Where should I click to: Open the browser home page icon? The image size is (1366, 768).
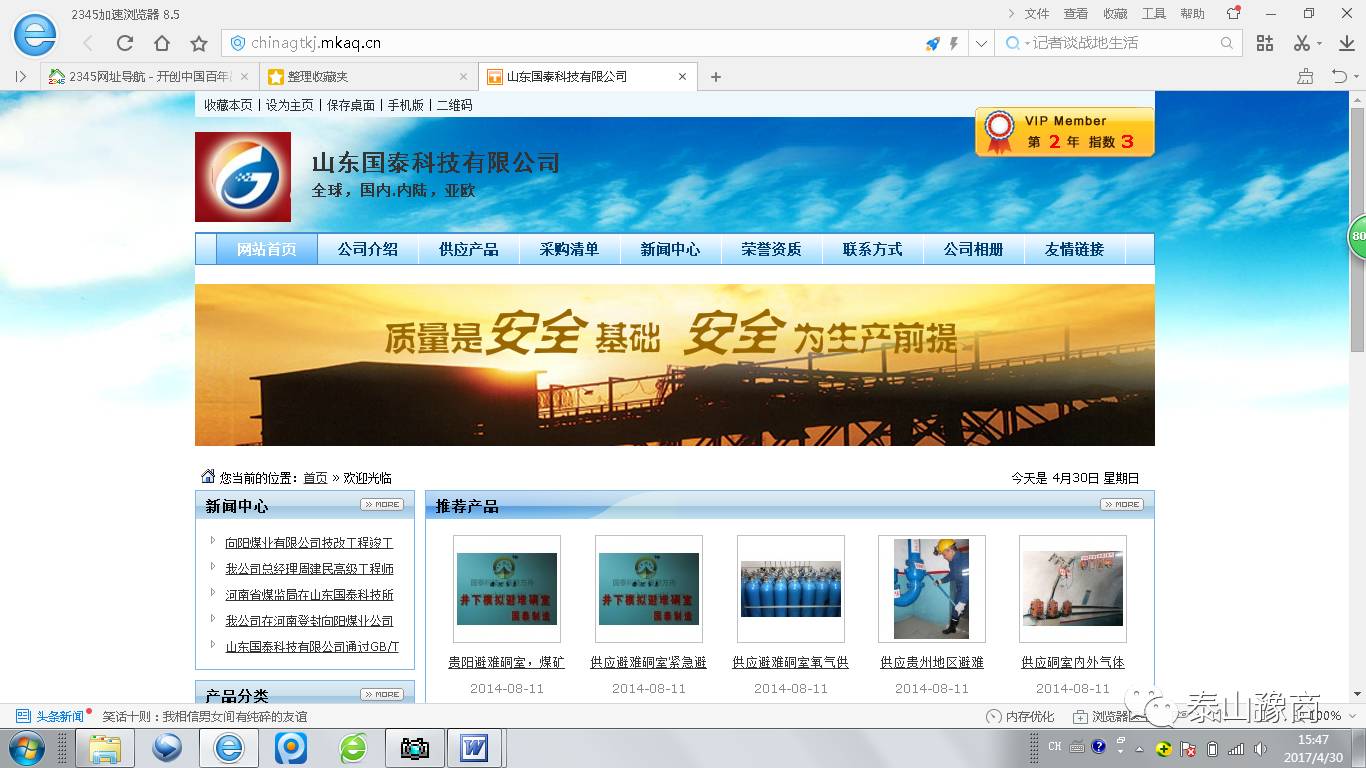pyautogui.click(x=162, y=43)
